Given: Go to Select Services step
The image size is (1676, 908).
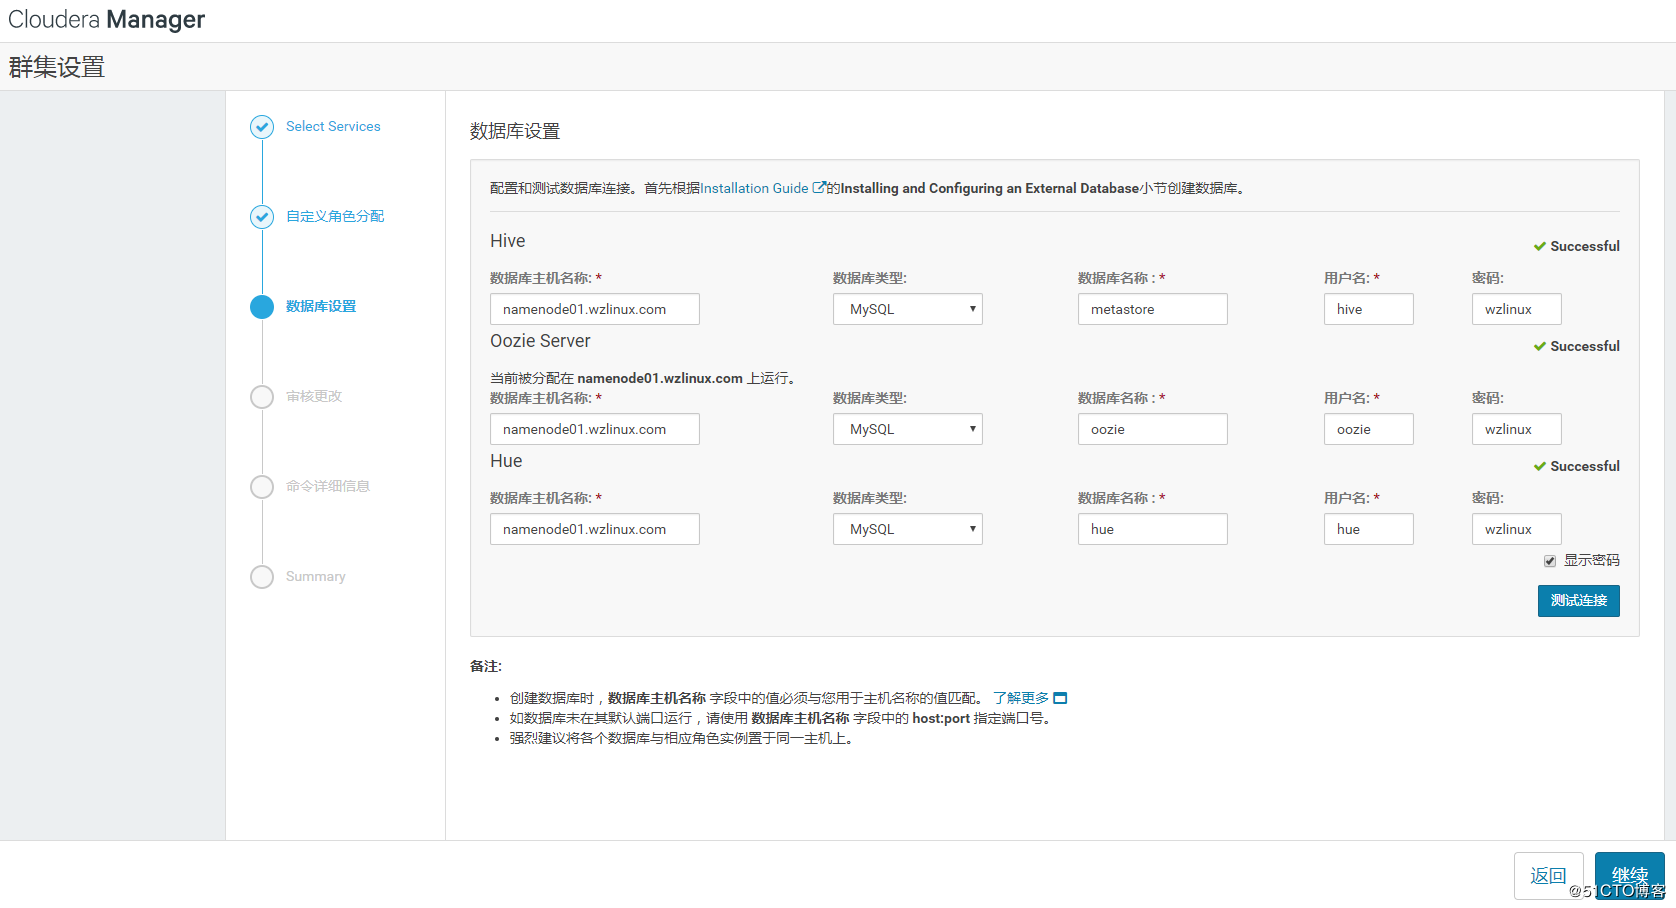Looking at the screenshot, I should pos(333,127).
